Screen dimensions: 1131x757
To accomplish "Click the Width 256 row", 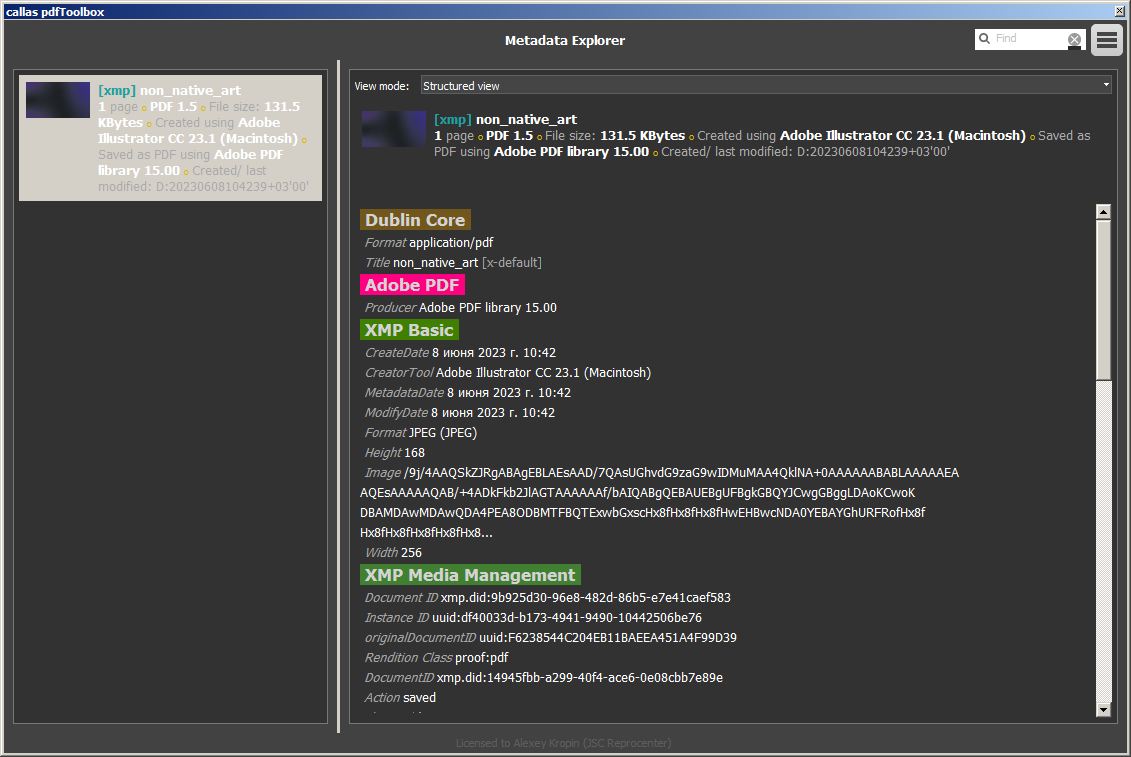I will [x=393, y=553].
